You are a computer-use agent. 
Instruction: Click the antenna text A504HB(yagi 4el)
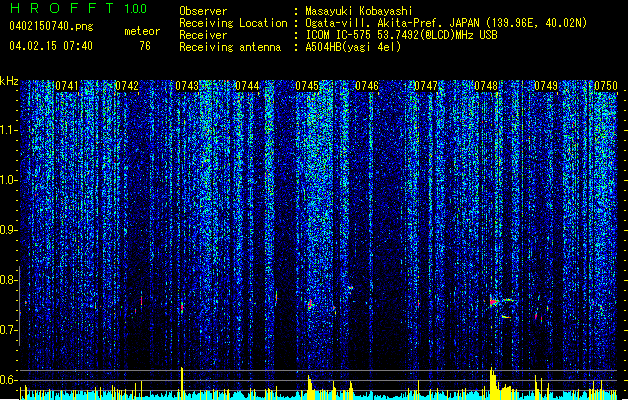coord(353,47)
